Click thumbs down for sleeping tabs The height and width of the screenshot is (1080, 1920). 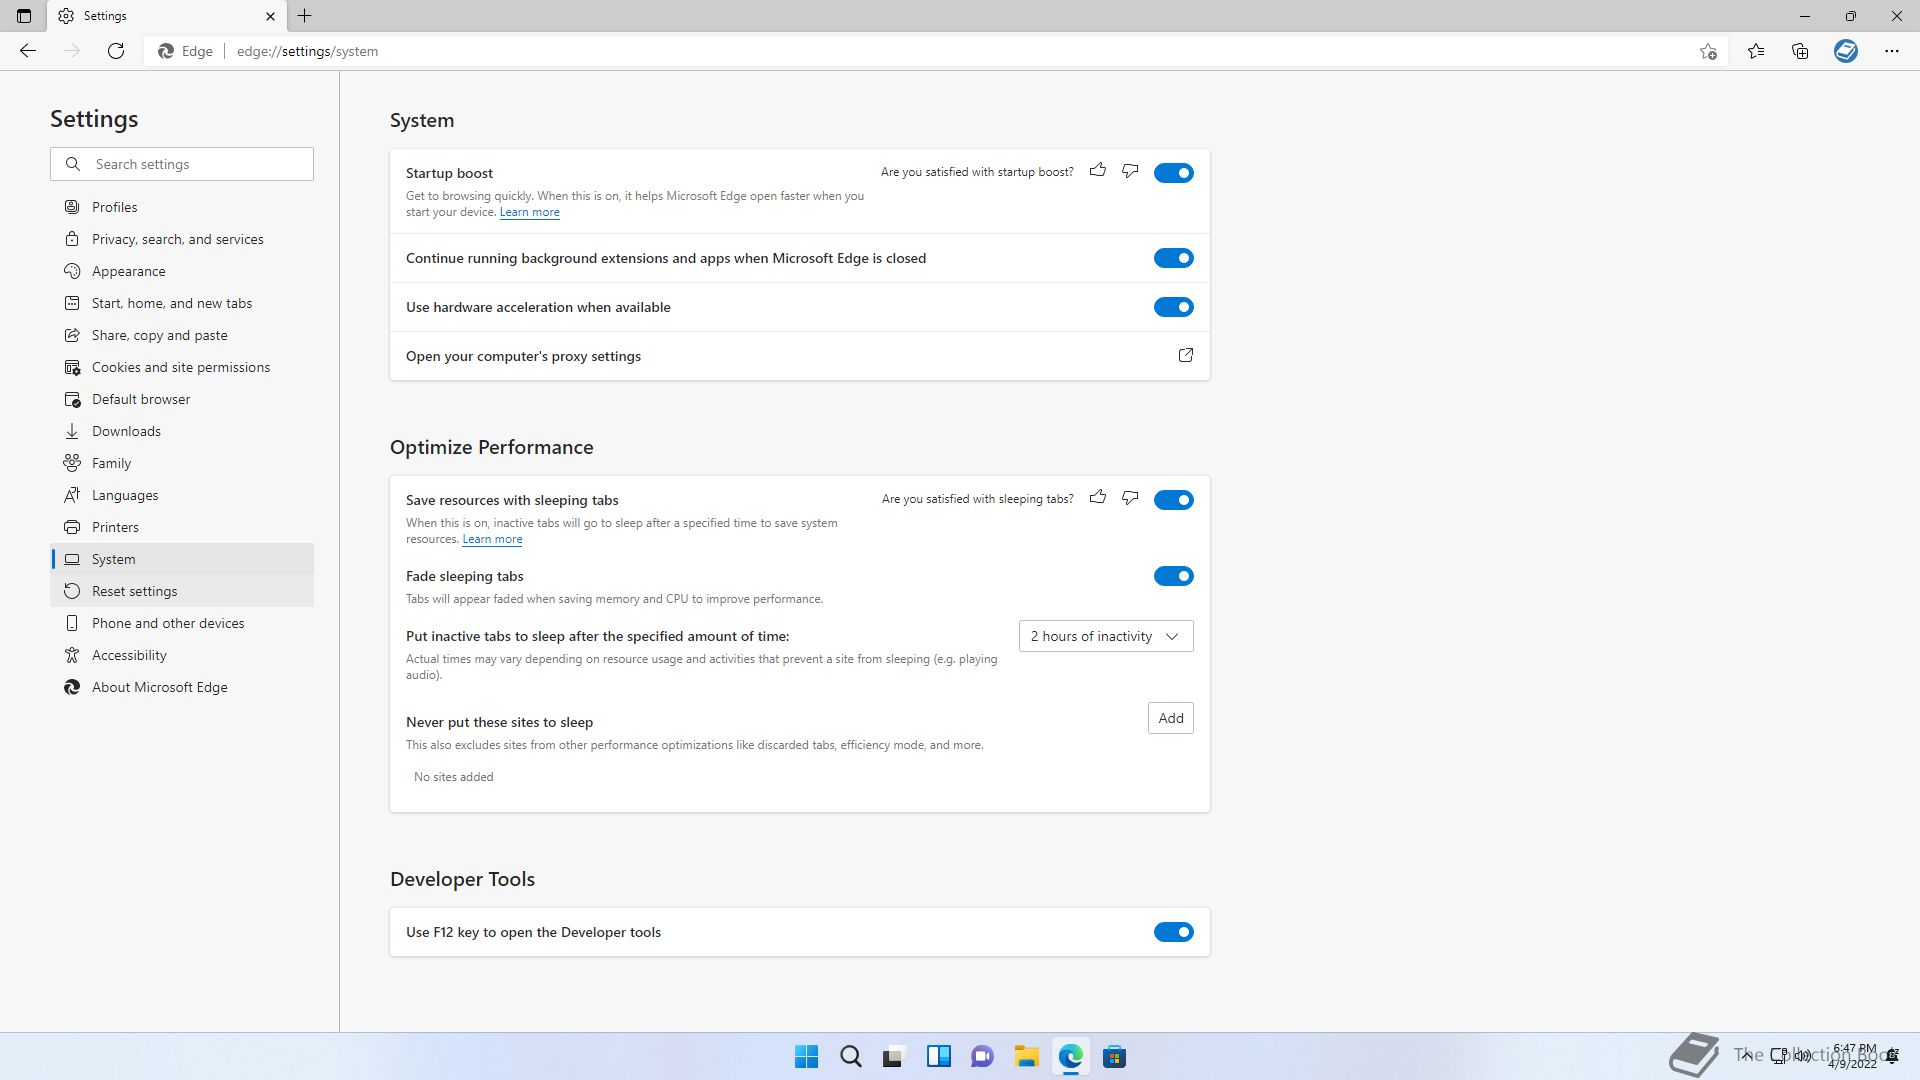point(1130,498)
